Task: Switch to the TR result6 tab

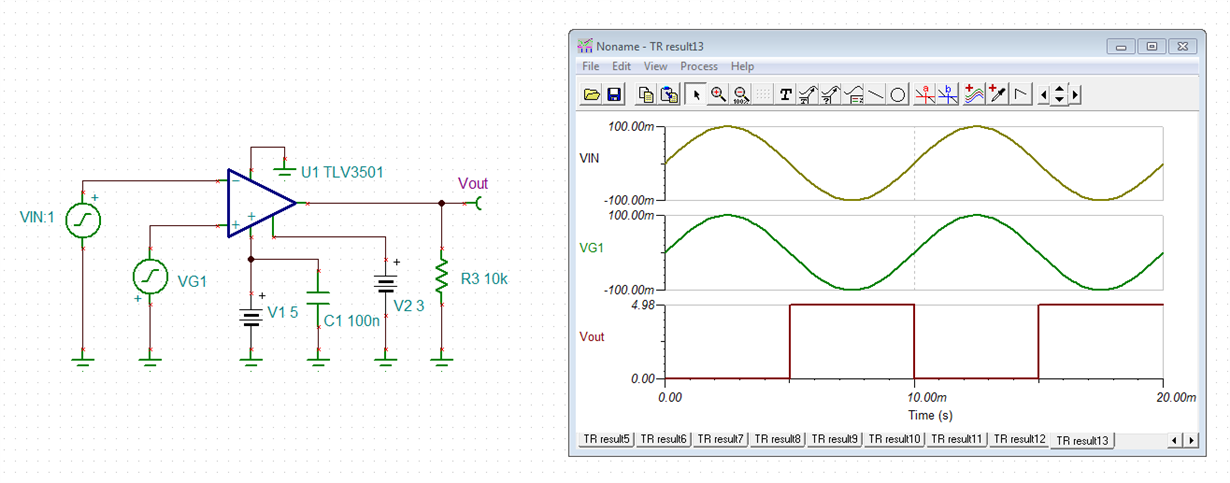Action: [x=664, y=439]
